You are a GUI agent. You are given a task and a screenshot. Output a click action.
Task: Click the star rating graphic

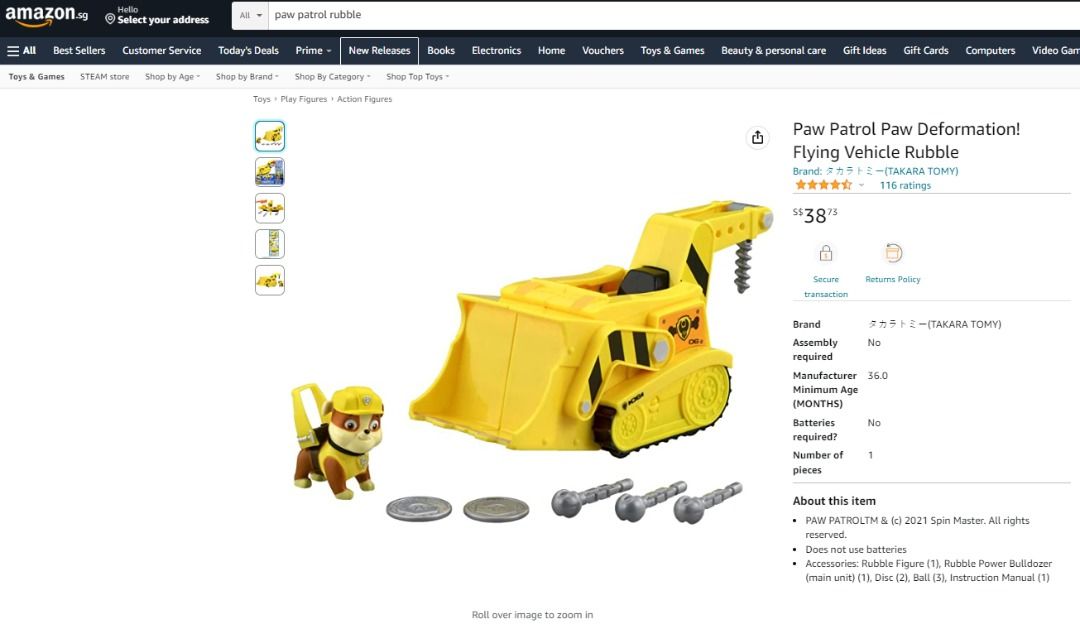click(823, 185)
